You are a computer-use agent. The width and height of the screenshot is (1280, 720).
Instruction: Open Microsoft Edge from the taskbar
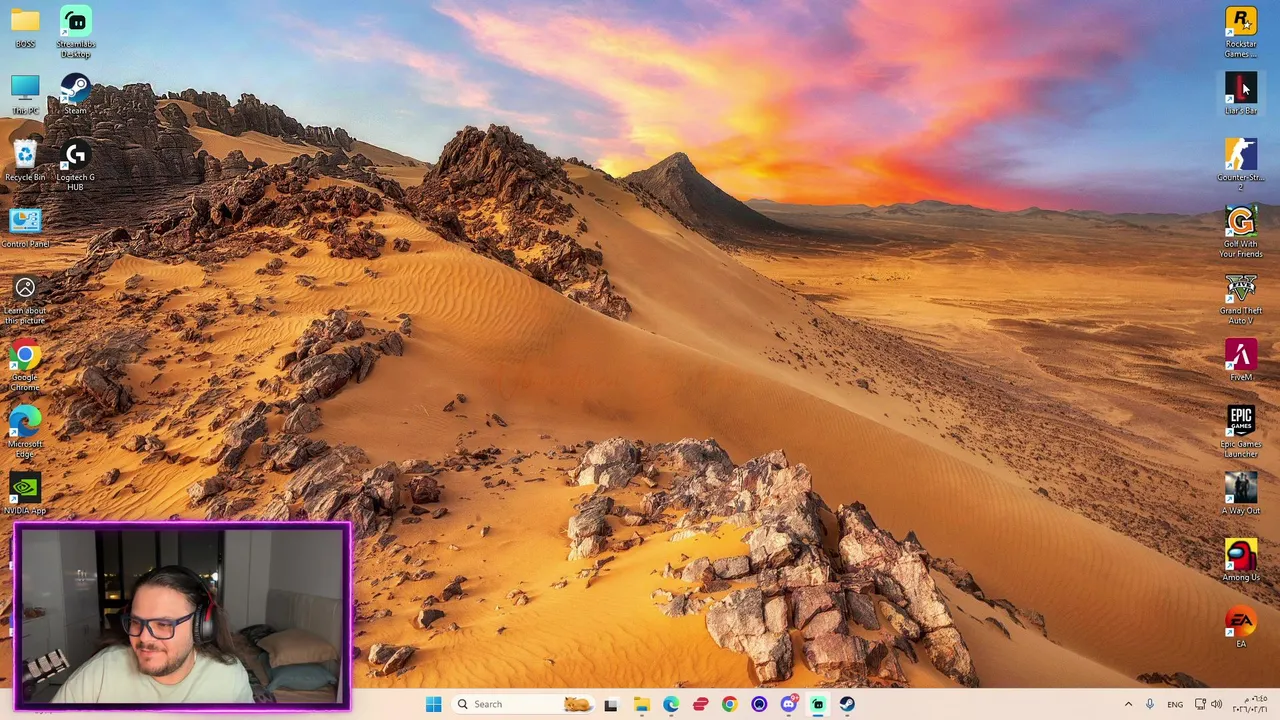[x=670, y=704]
